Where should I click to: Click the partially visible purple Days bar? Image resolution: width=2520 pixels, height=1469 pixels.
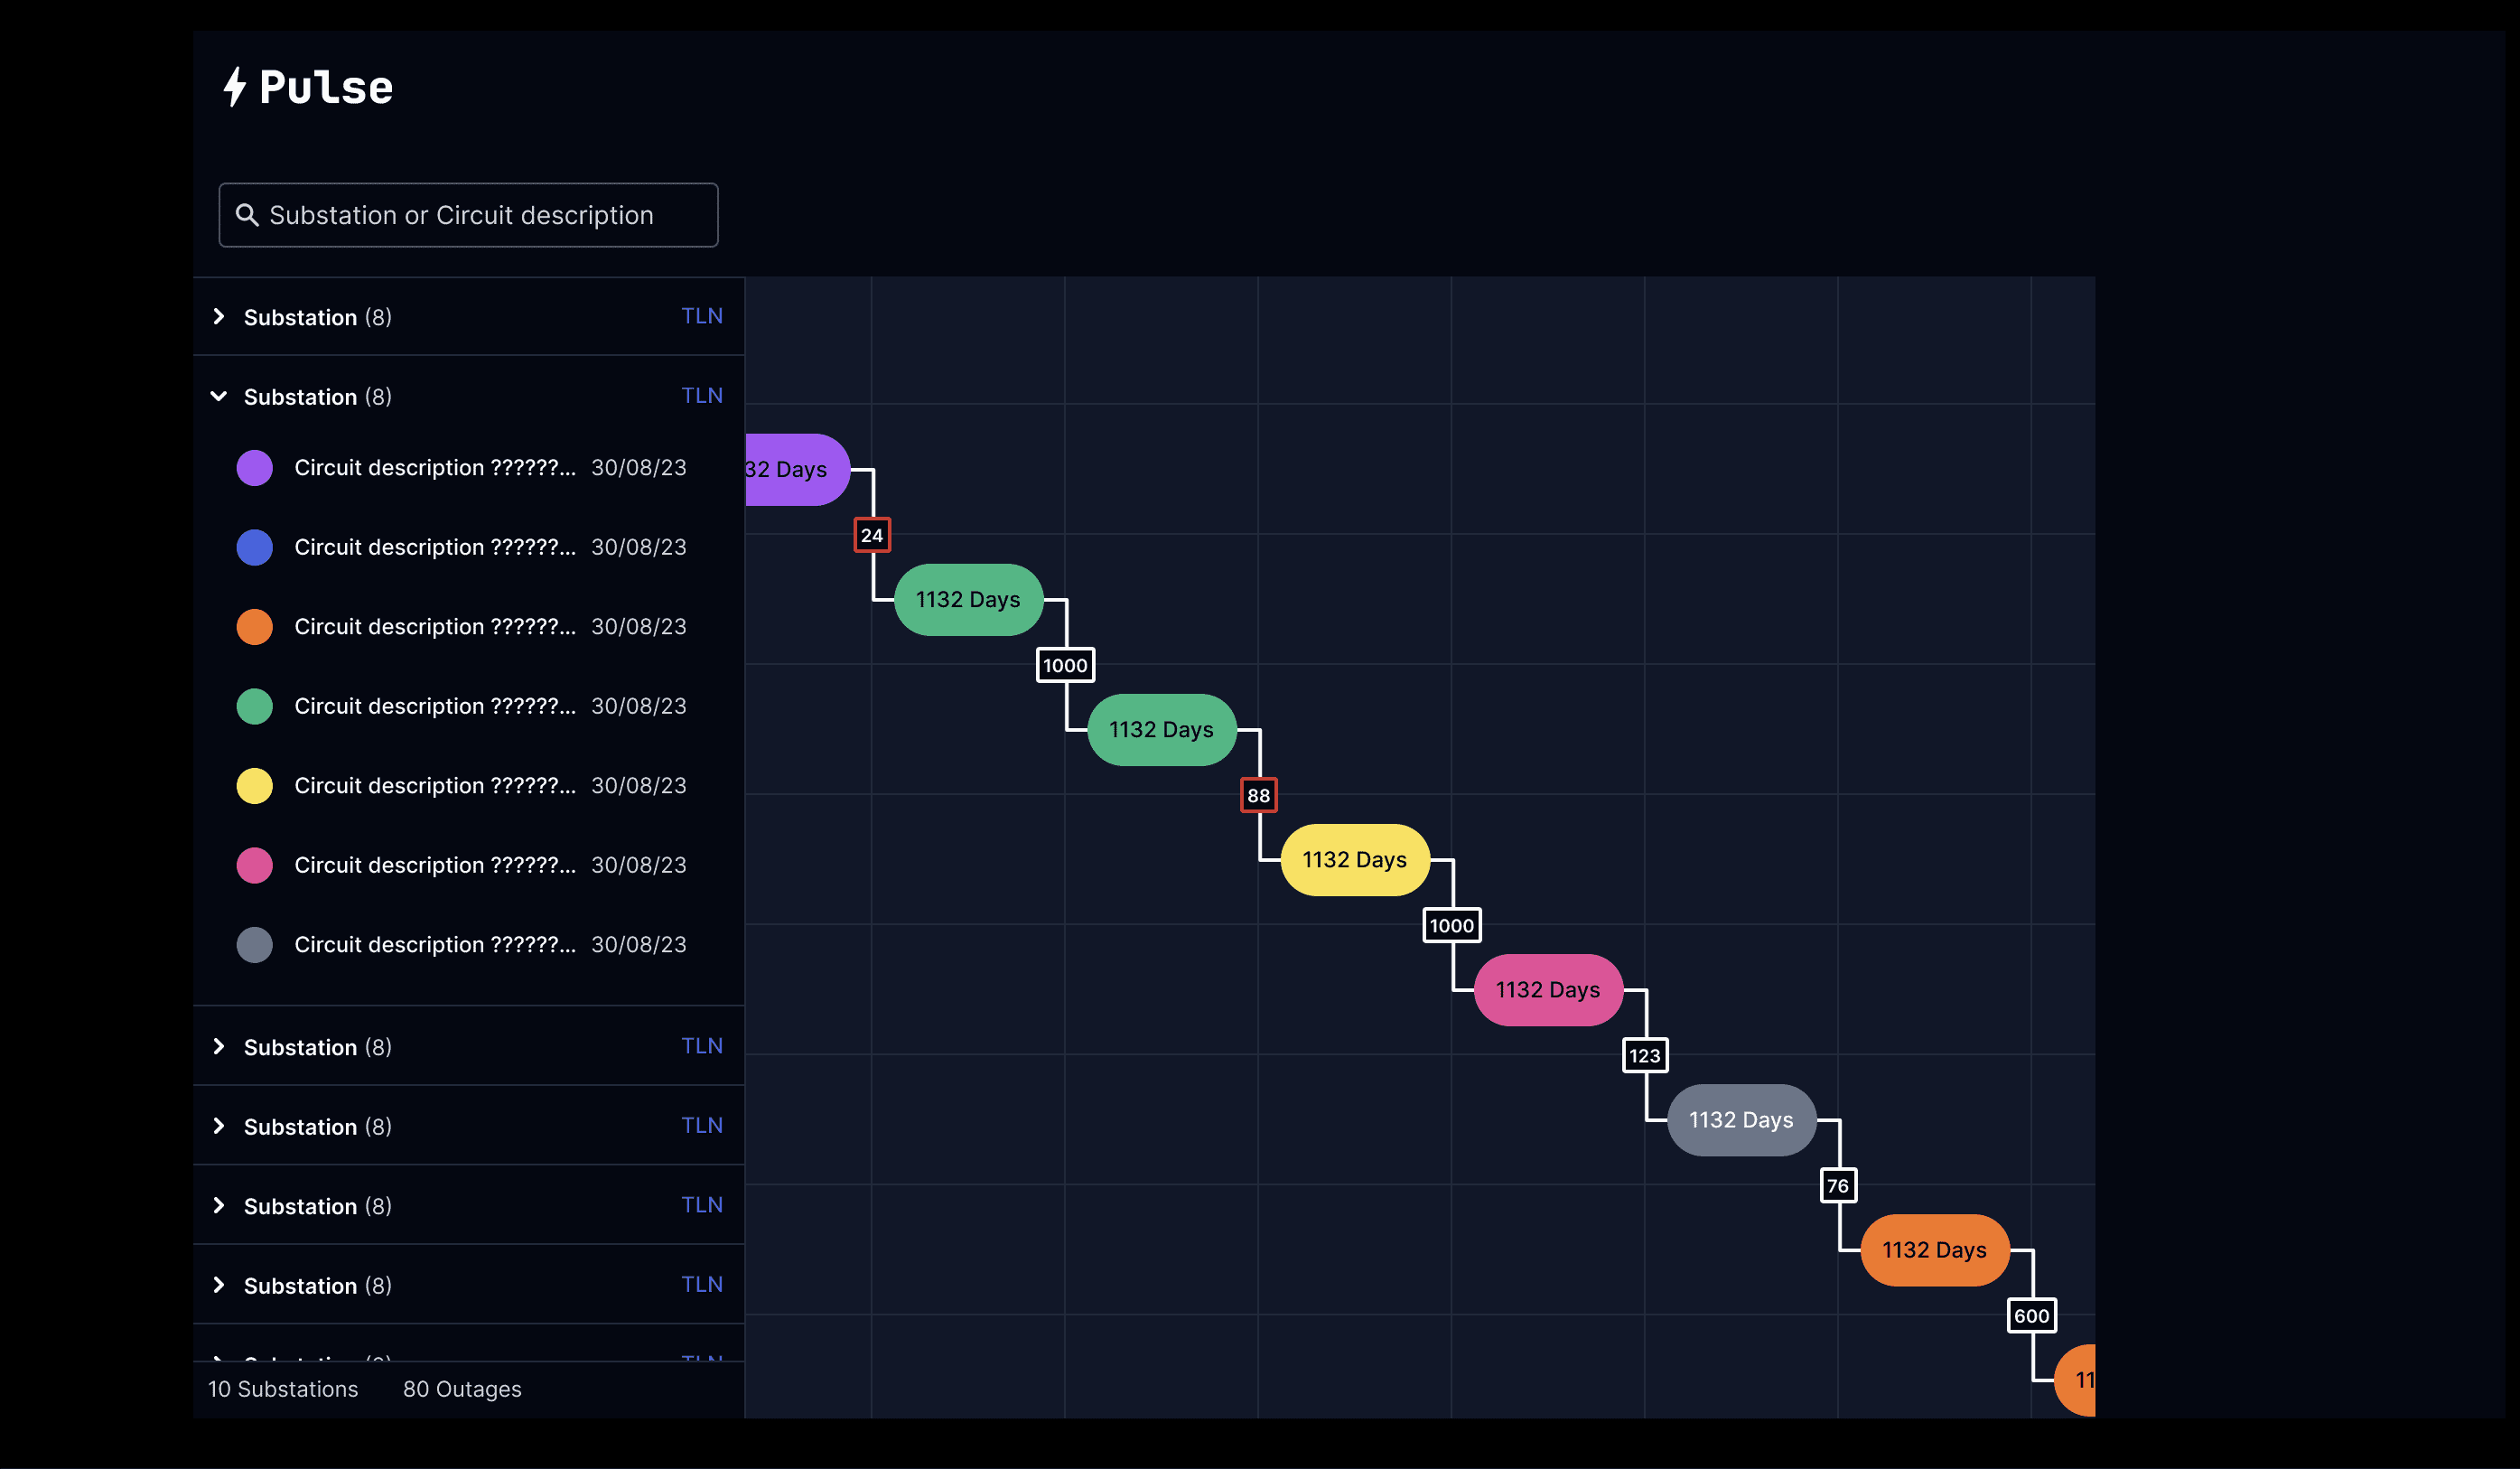(795, 470)
